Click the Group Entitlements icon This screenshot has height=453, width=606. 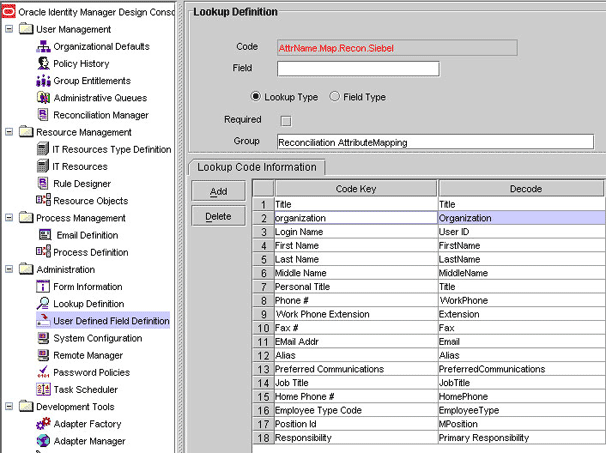(x=43, y=81)
